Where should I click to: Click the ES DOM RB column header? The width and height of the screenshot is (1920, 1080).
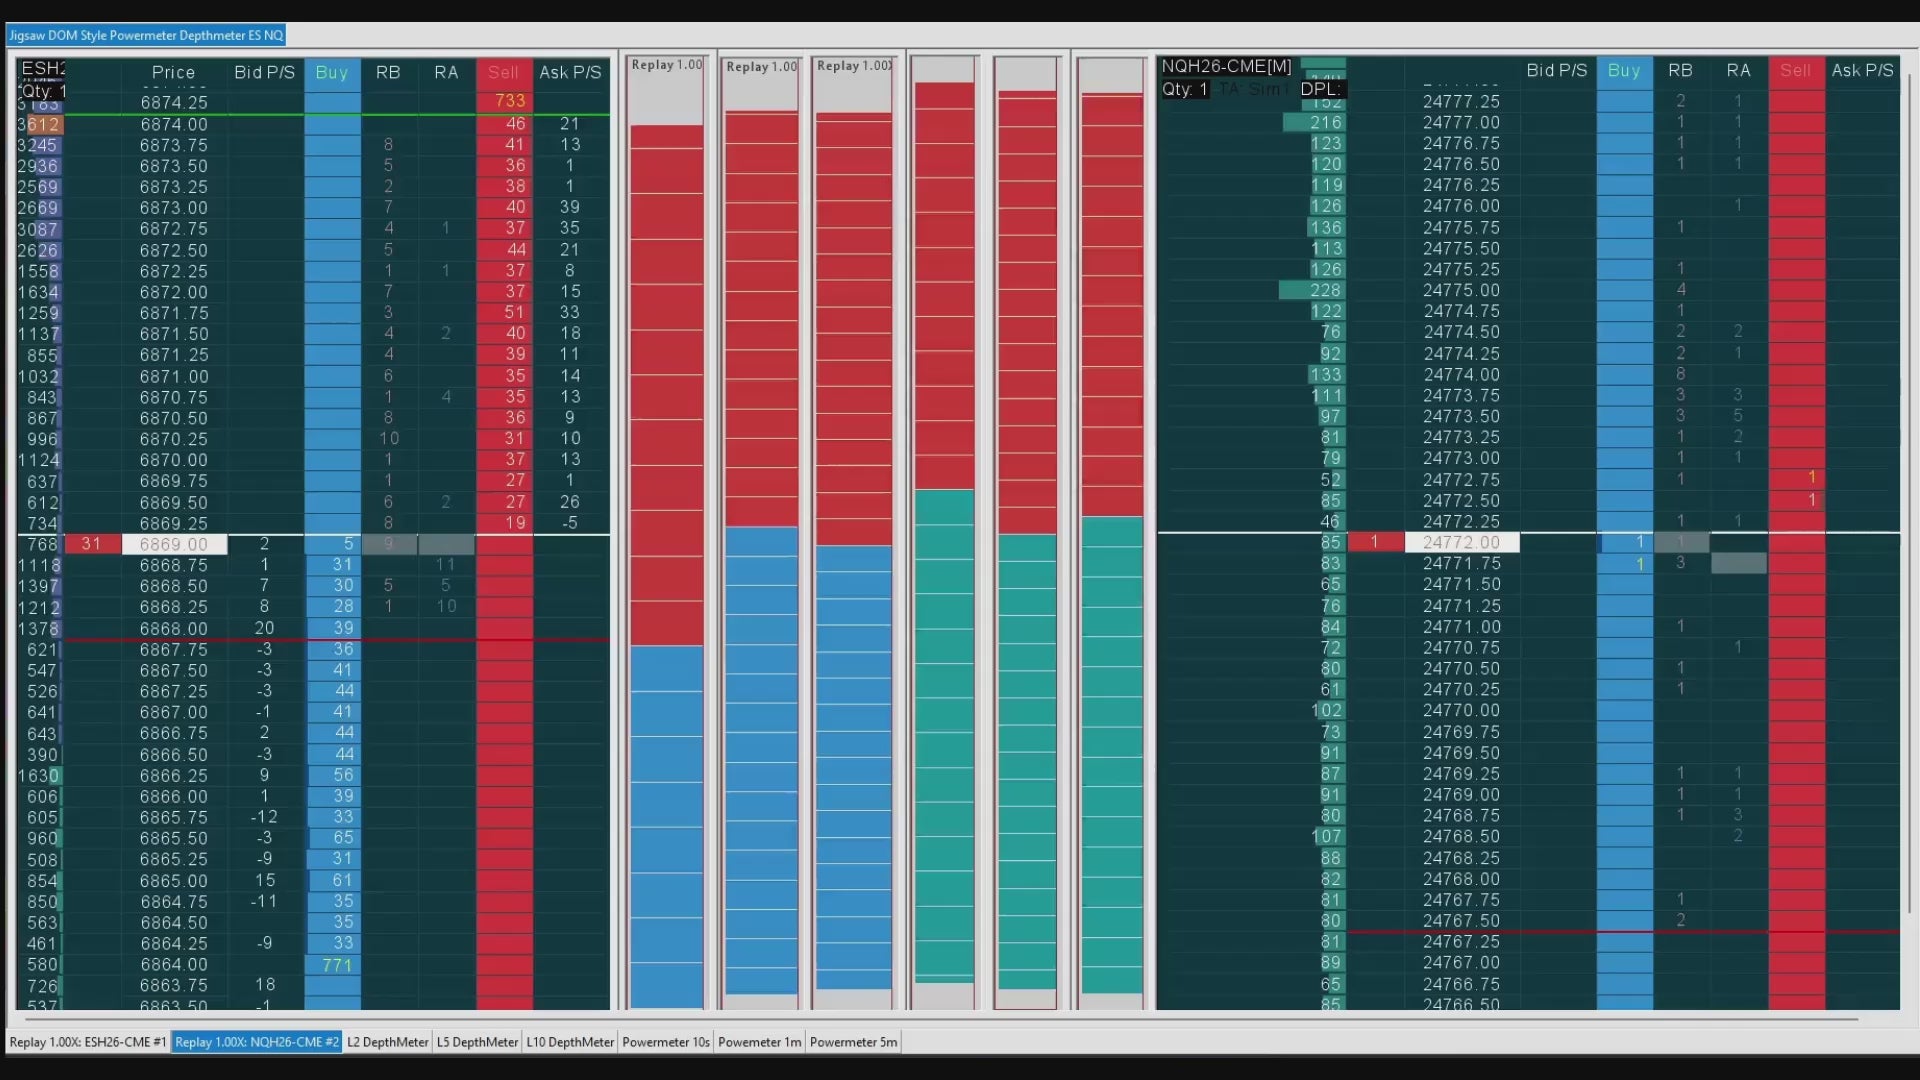point(388,72)
